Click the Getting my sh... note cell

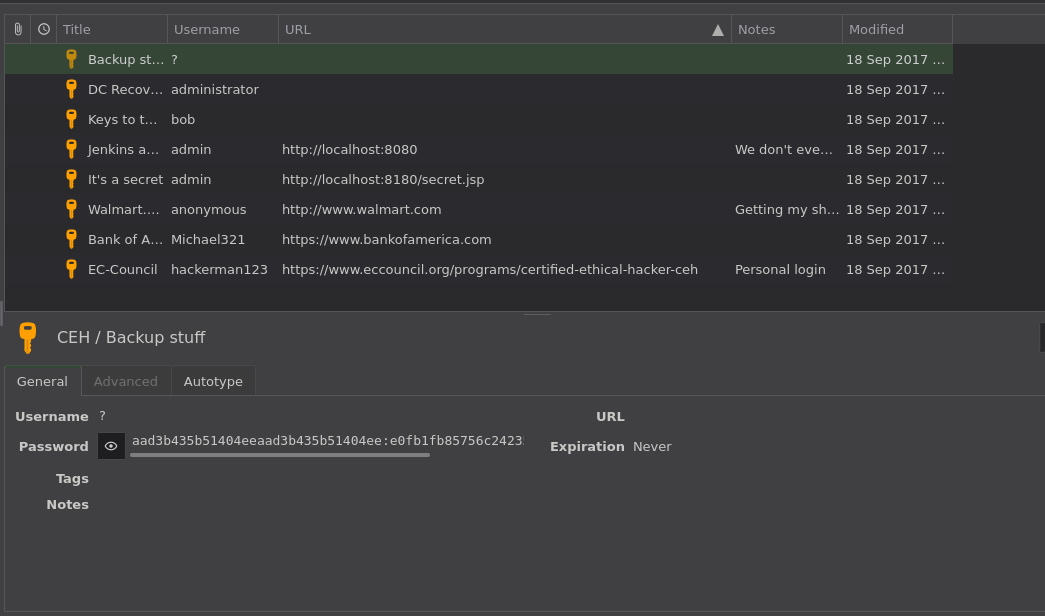click(x=787, y=209)
